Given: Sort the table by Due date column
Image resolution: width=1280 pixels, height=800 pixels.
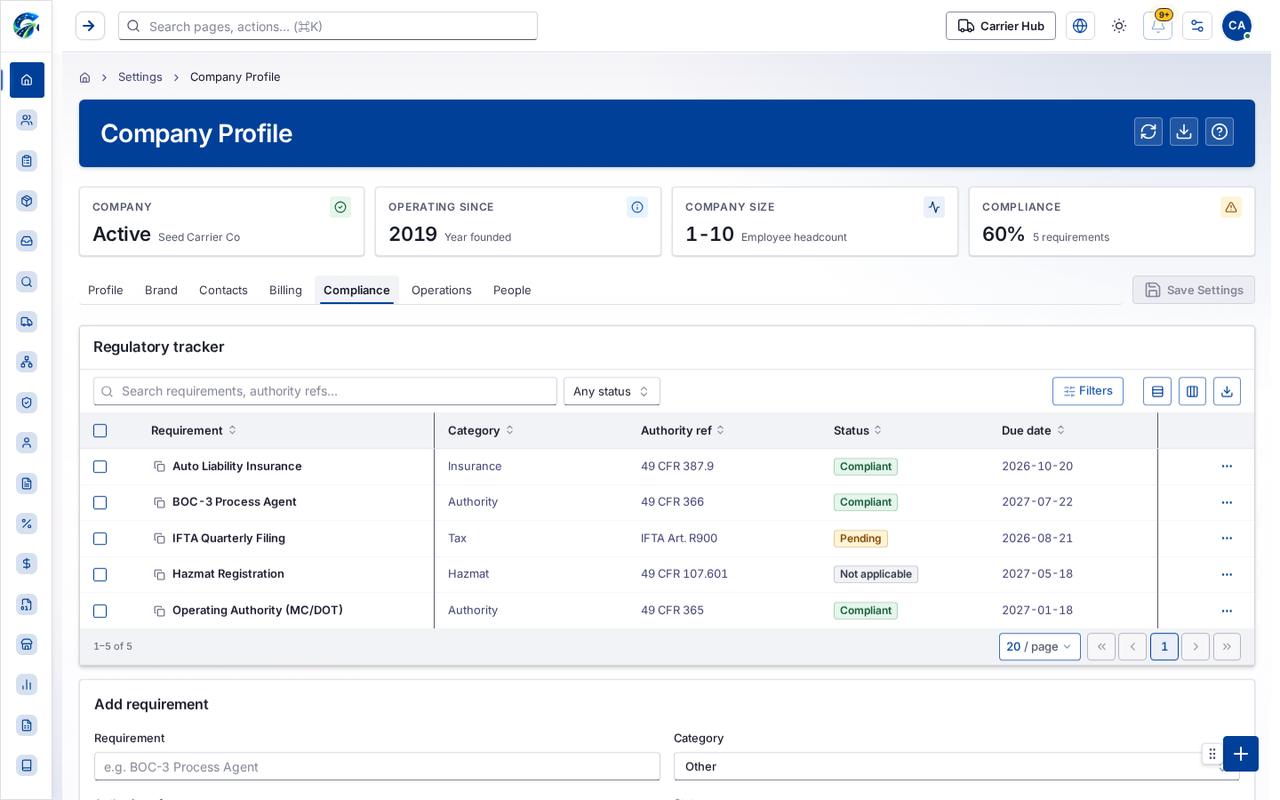Looking at the screenshot, I should click(x=1033, y=431).
